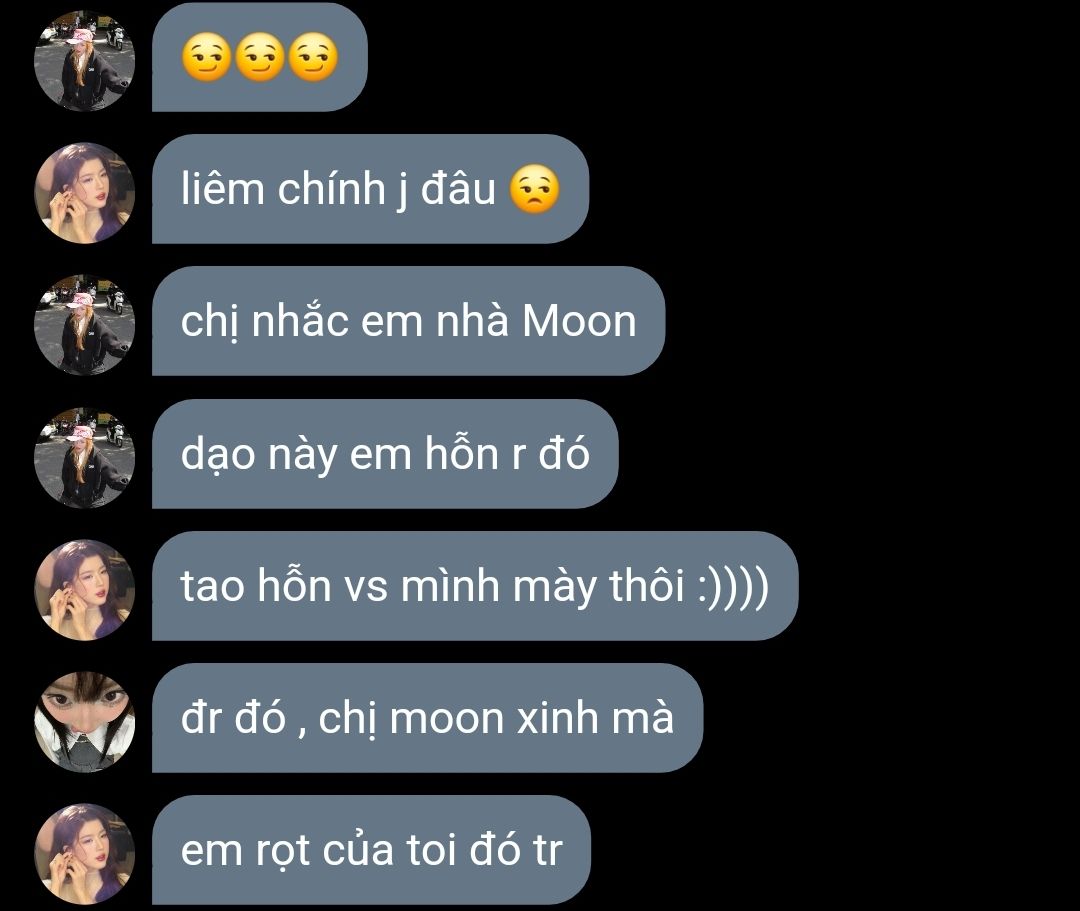Select message 'đr đó , chị moon xinh mà'
This screenshot has height=911, width=1080.
click(427, 718)
